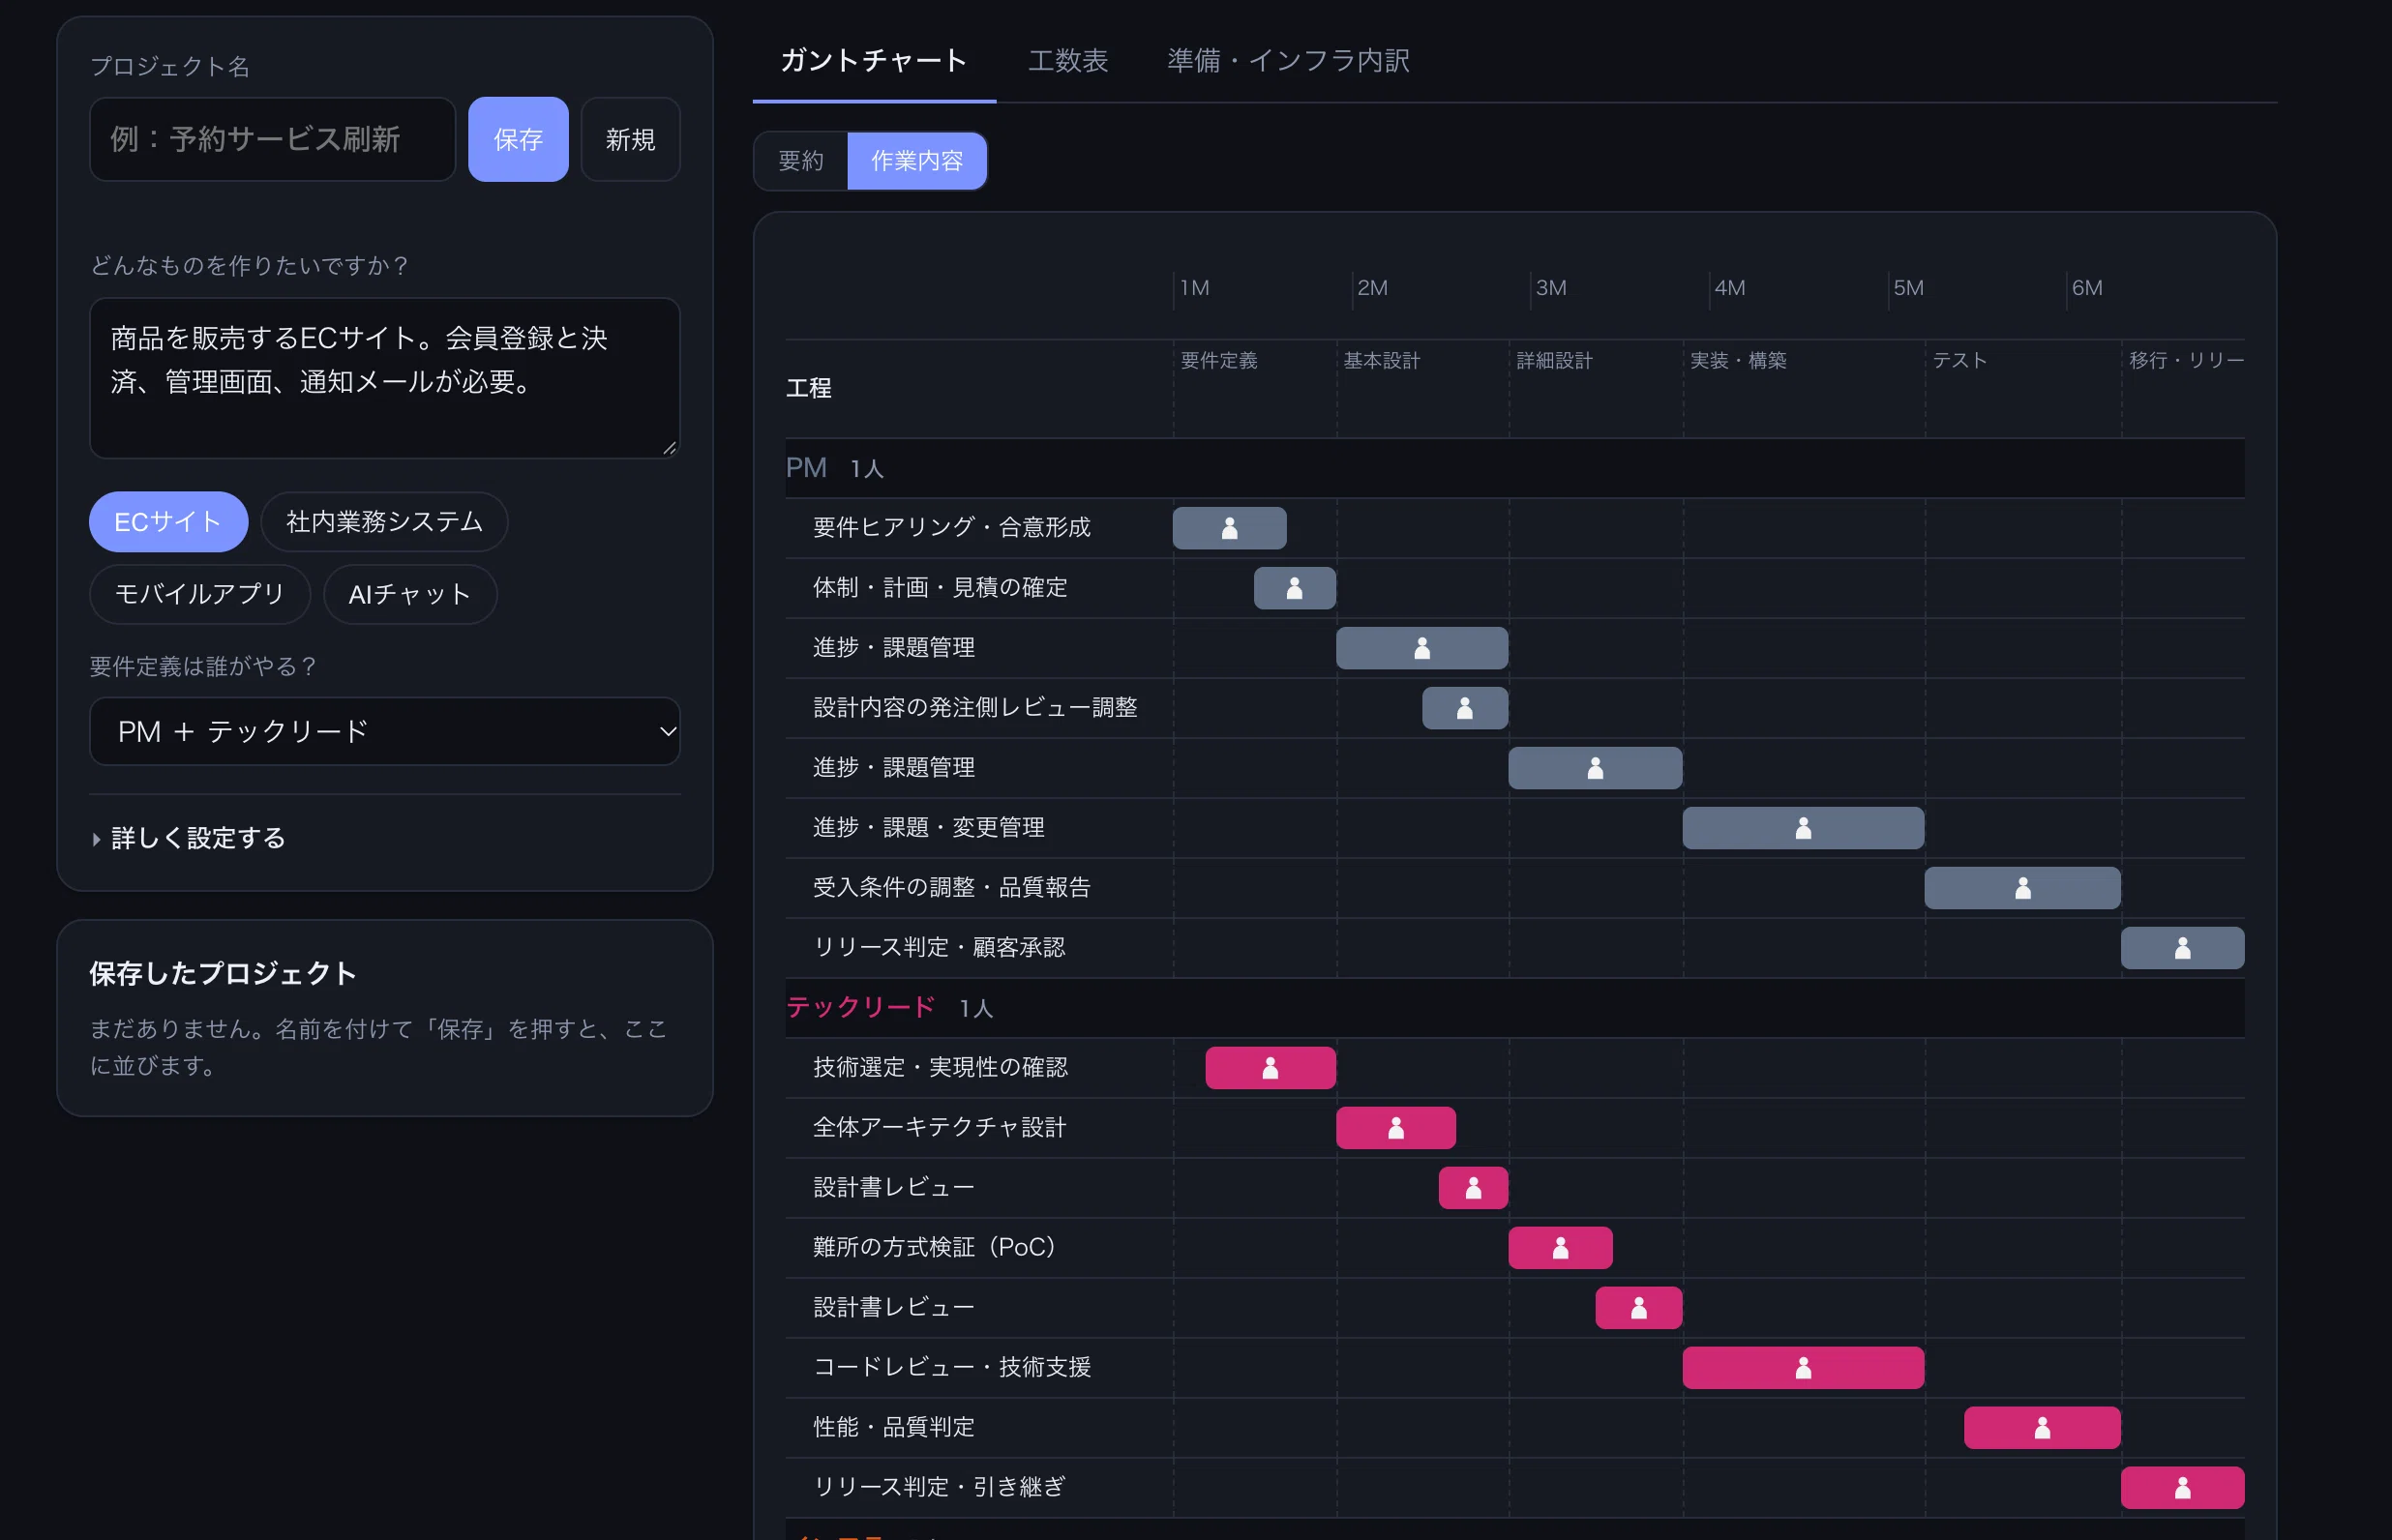This screenshot has width=2392, height=1540.
Task: Click person icon on 体制・計画・見積の確定 bar
Action: (1294, 588)
